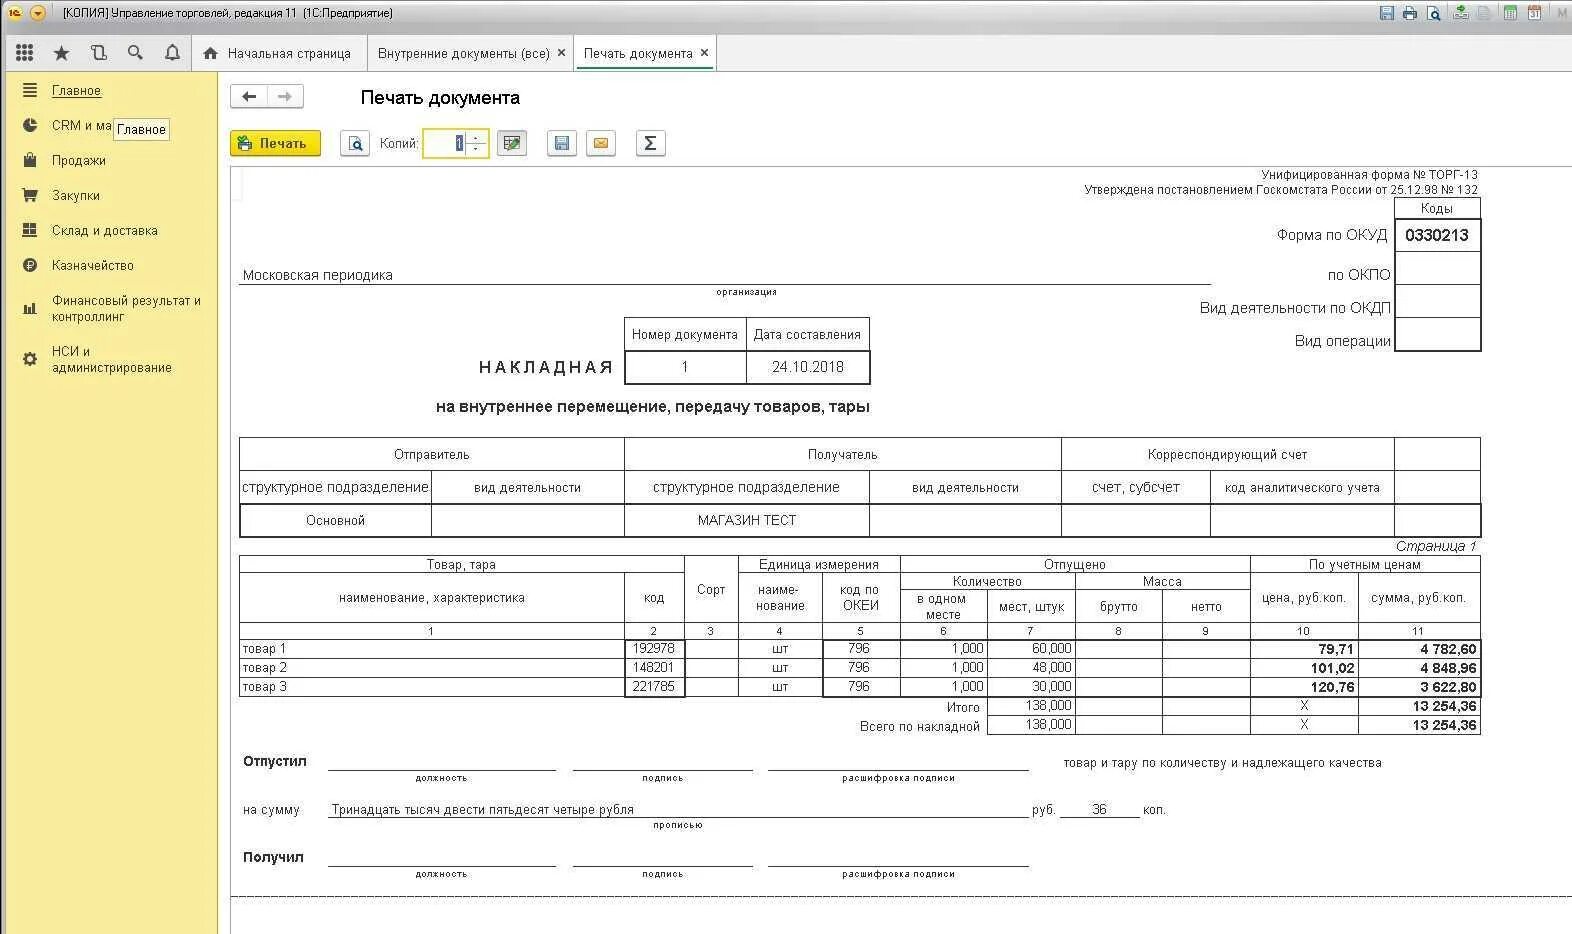The height and width of the screenshot is (934, 1572).
Task: Click title bar Preview icon
Action: pos(1434,13)
